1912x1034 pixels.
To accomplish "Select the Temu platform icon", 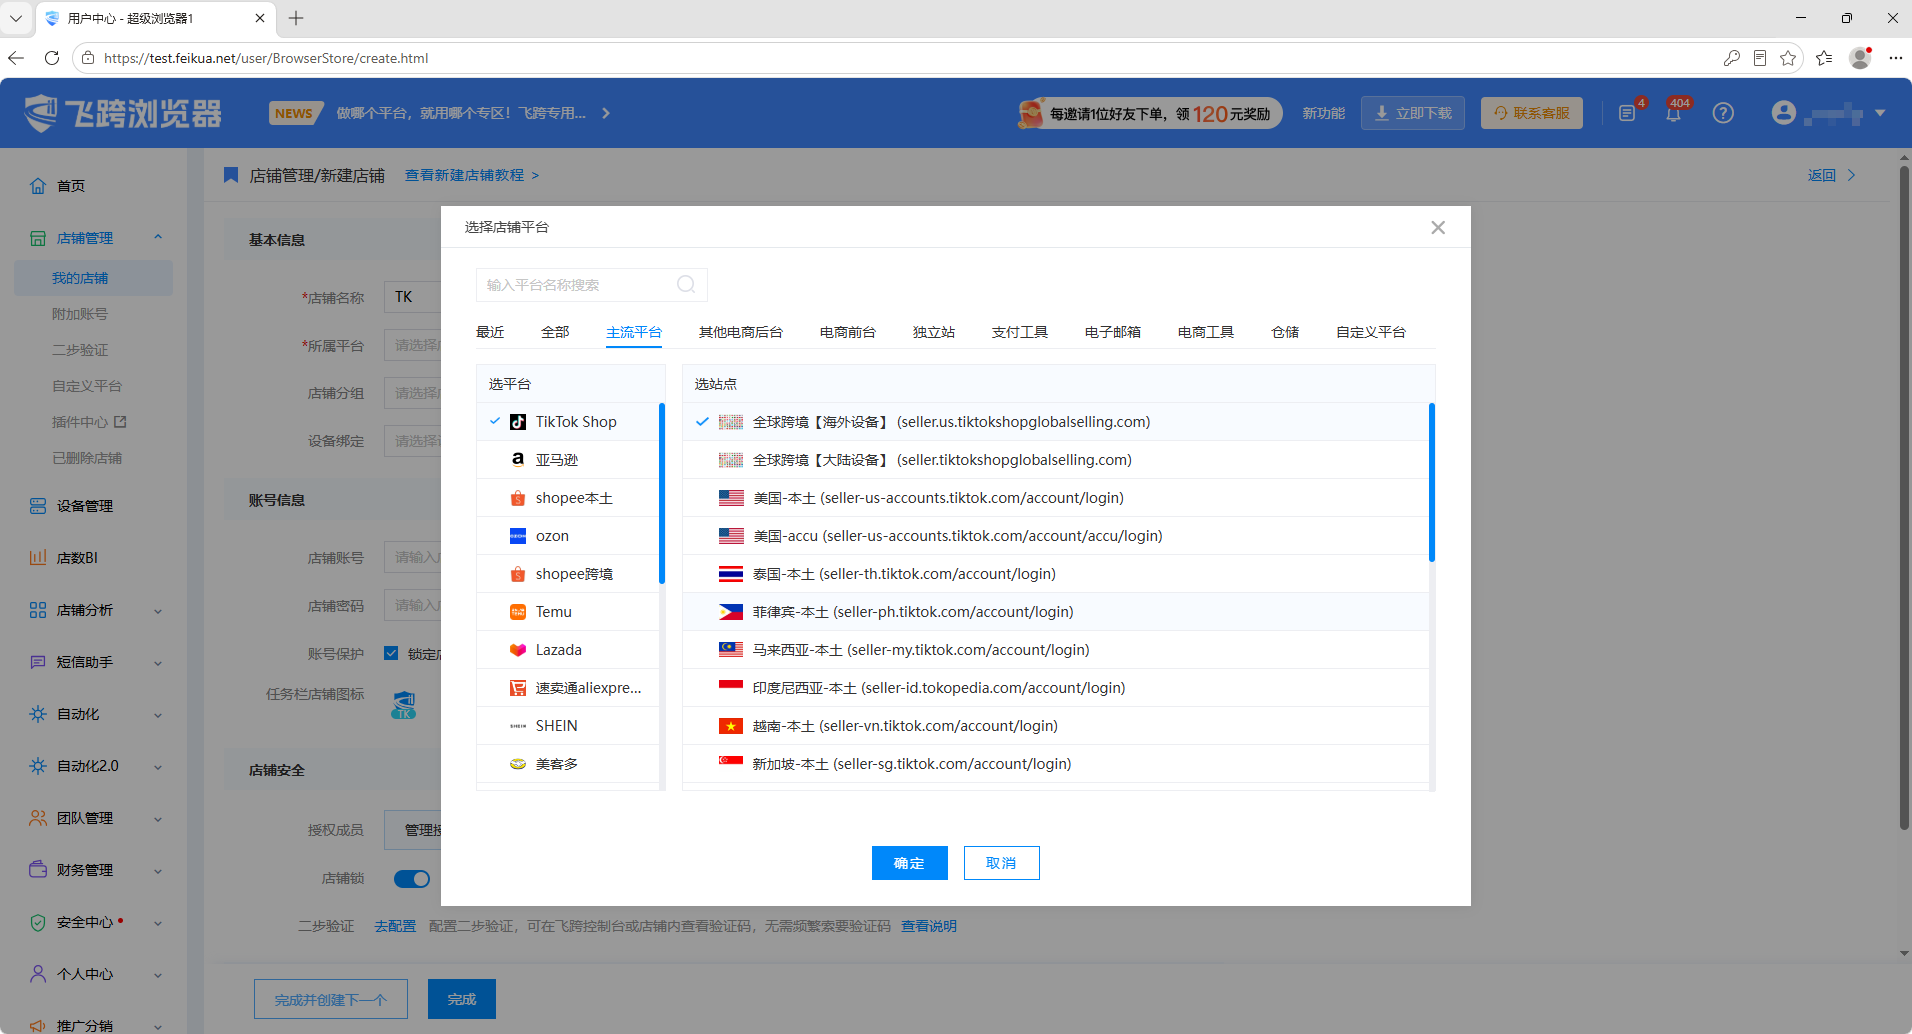I will [x=518, y=612].
